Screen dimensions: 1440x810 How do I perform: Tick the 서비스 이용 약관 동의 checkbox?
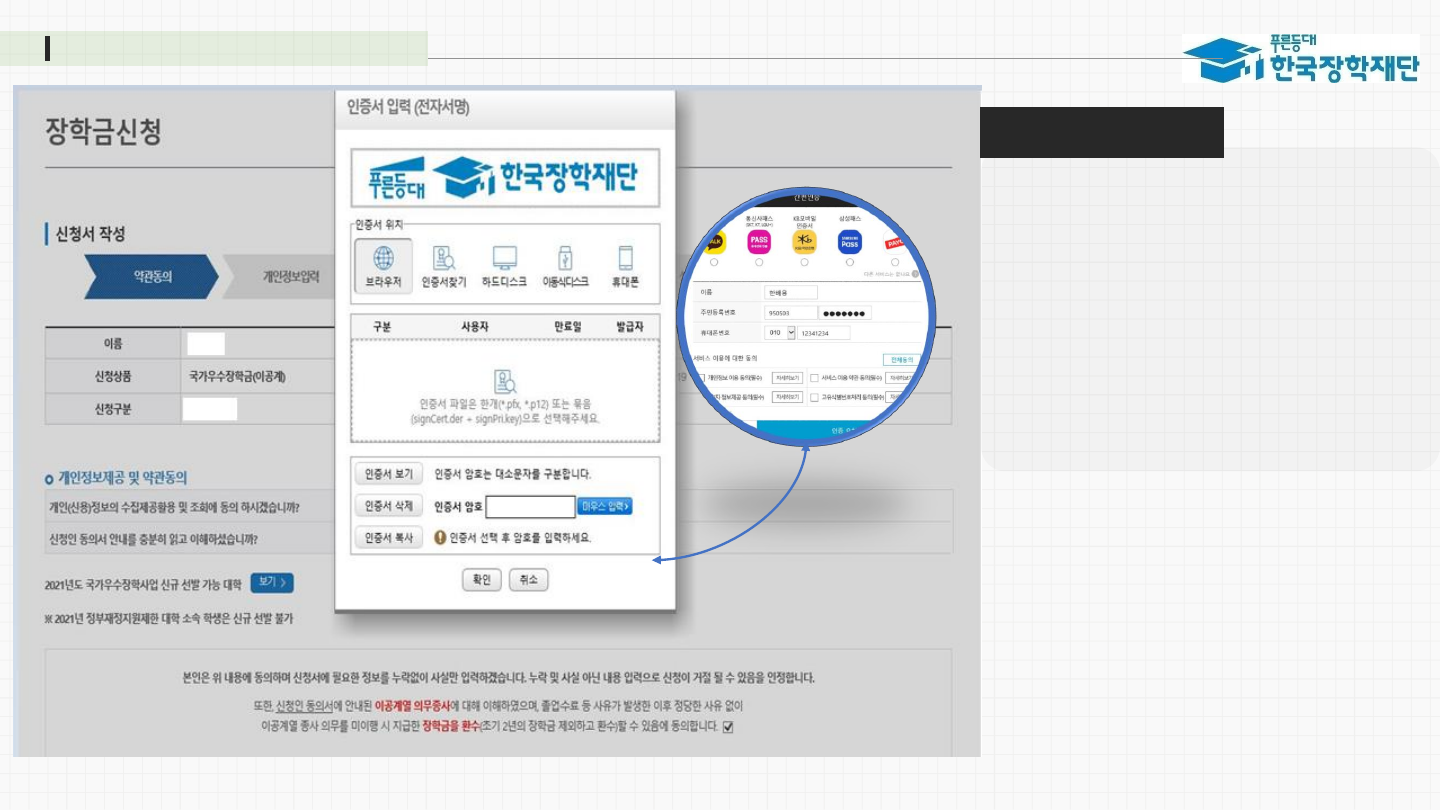pyautogui.click(x=815, y=378)
